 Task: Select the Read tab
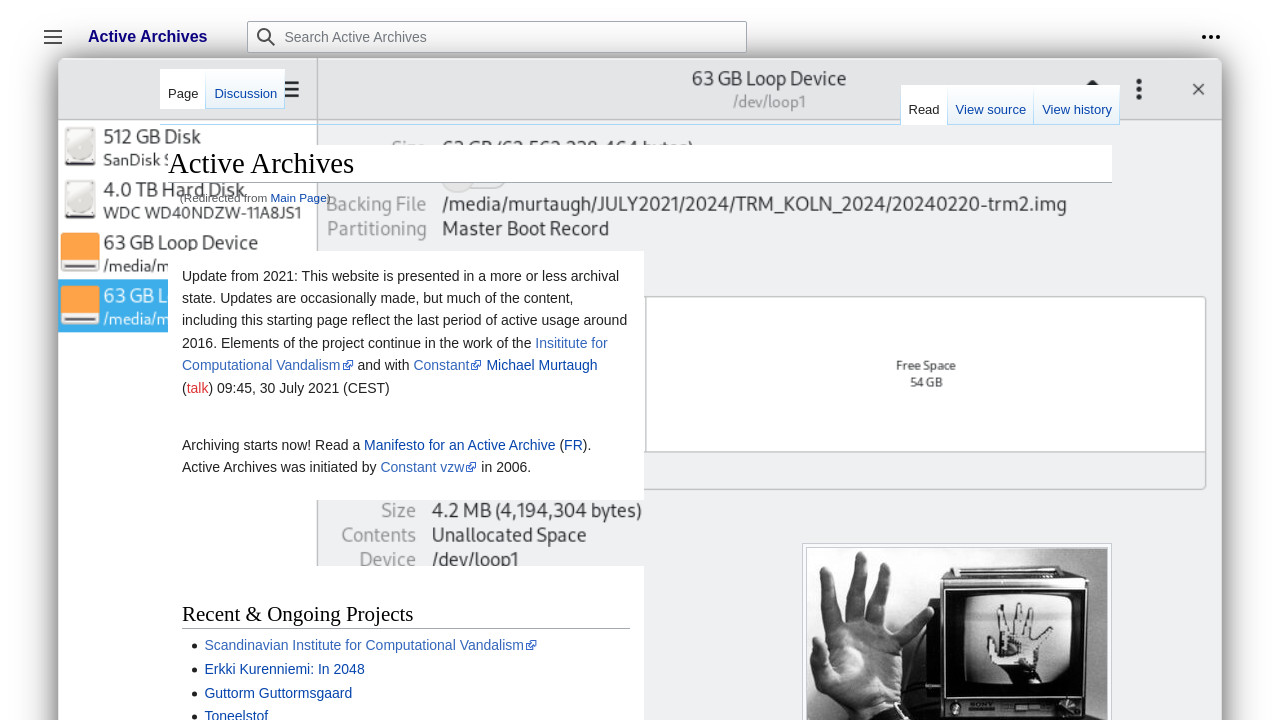click(923, 110)
